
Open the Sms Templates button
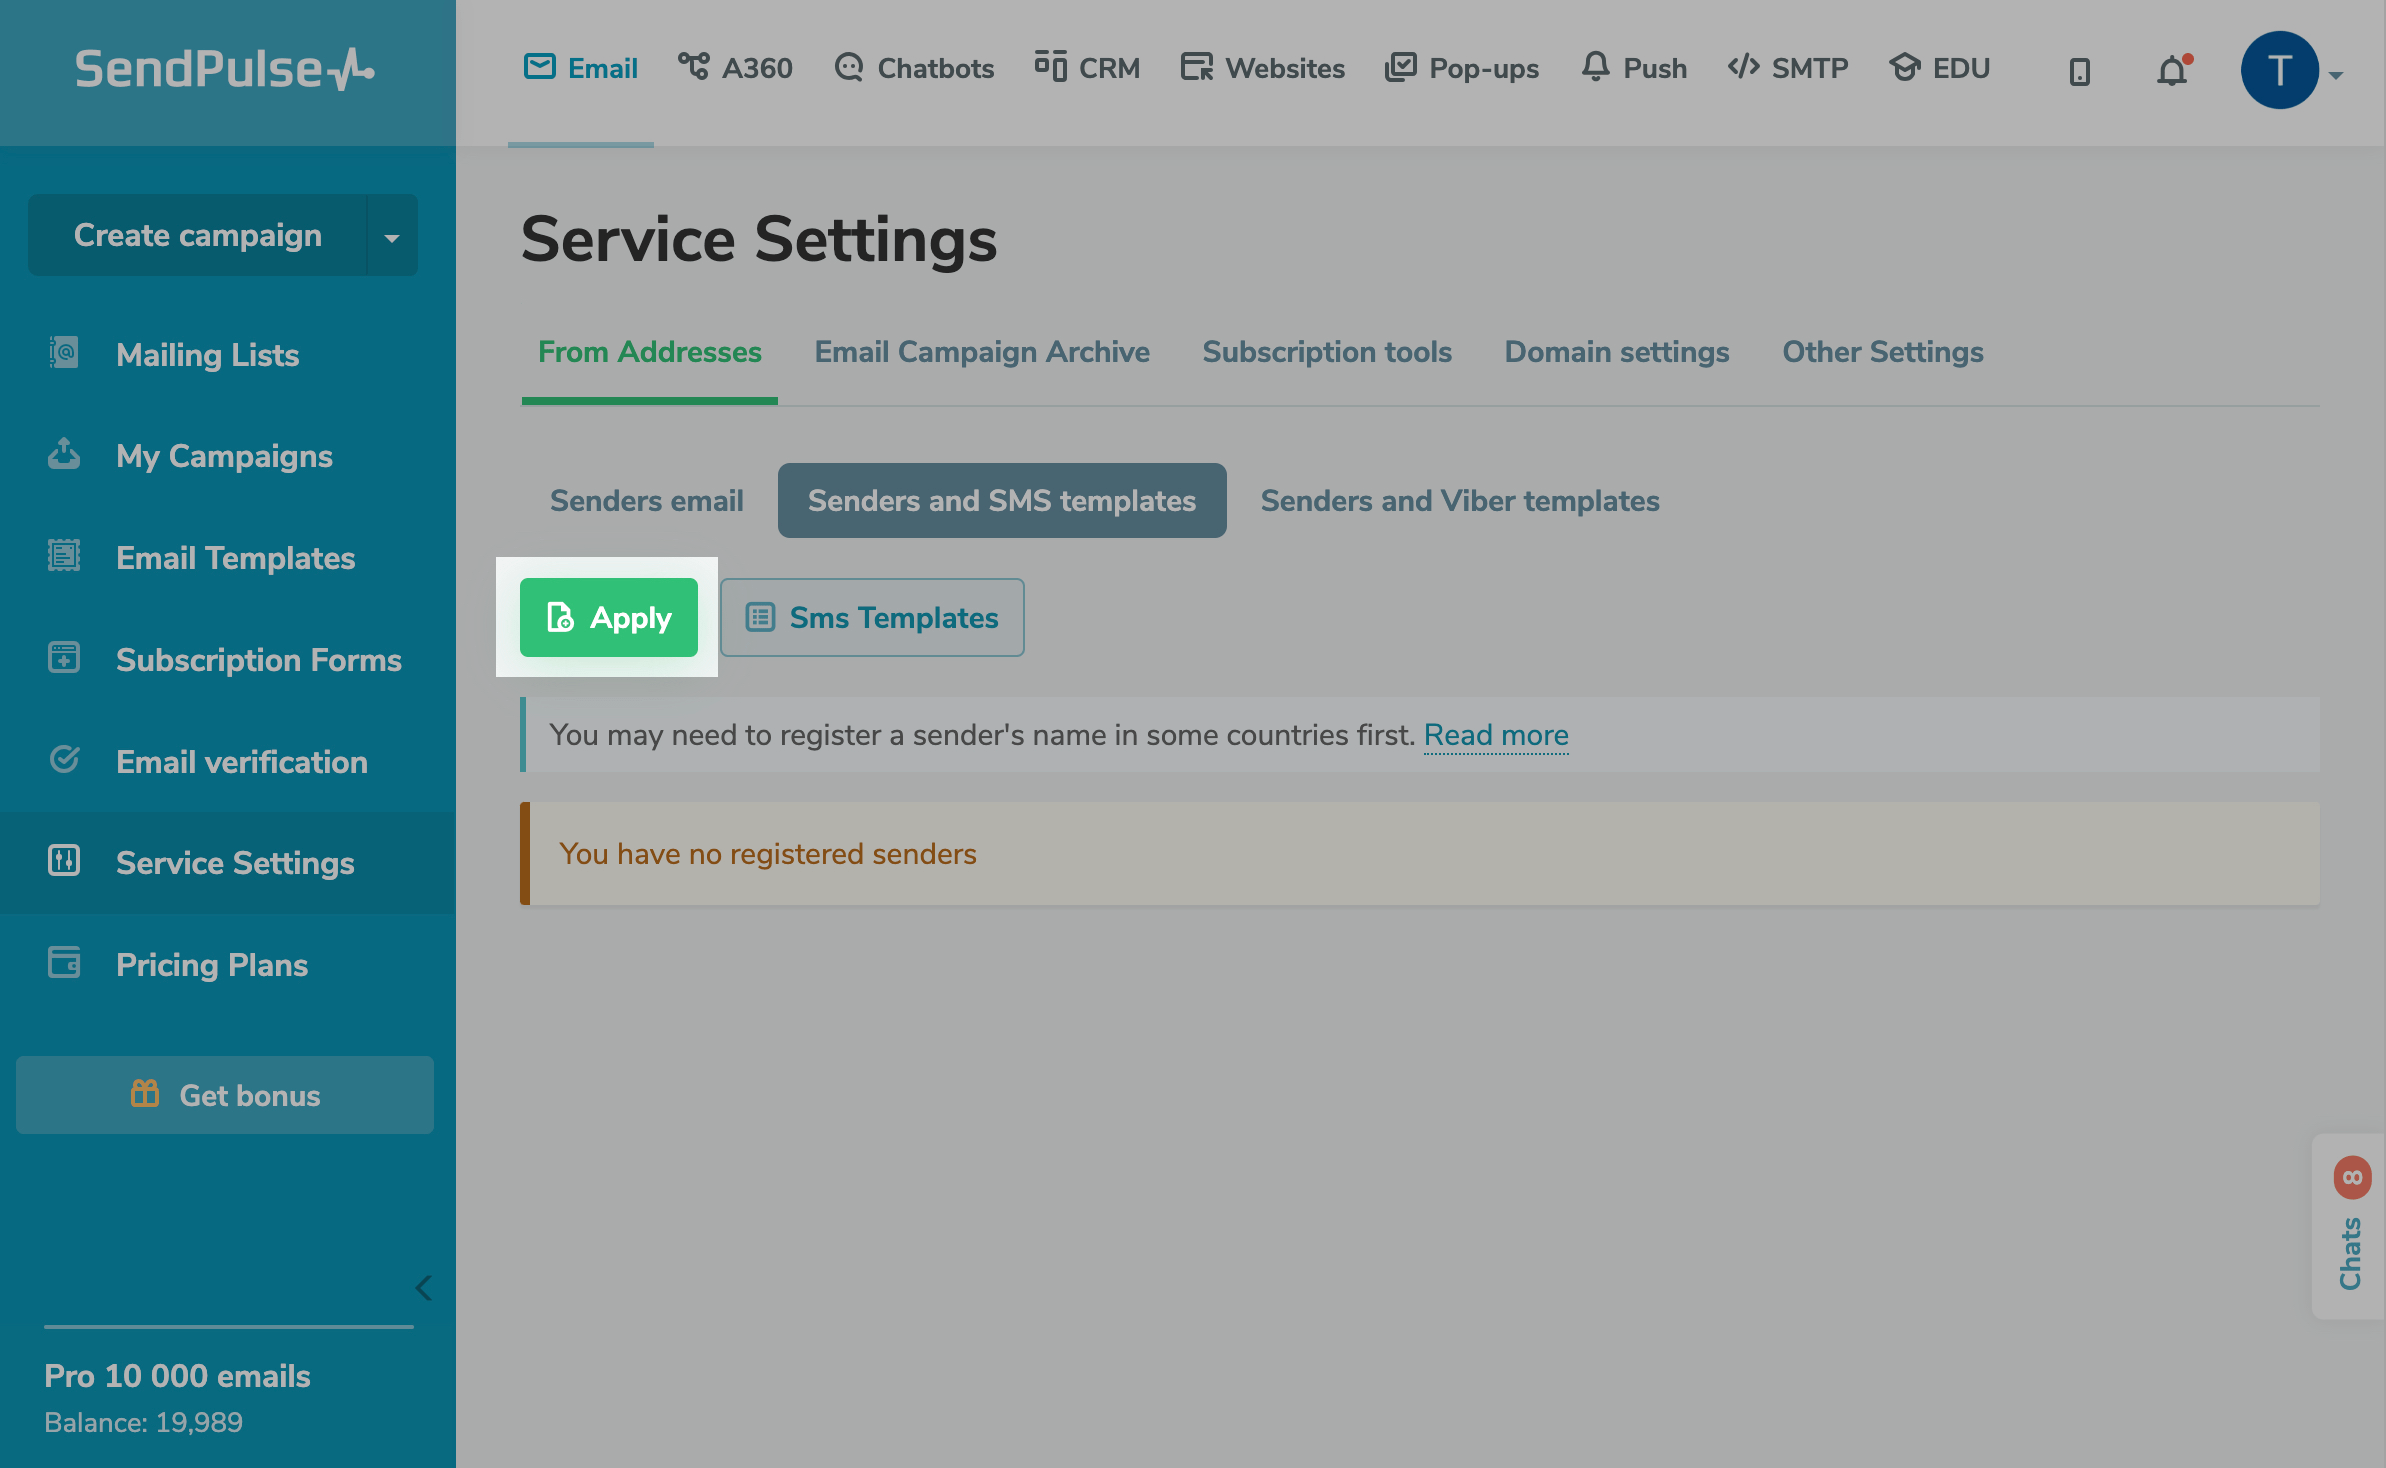pyautogui.click(x=872, y=617)
